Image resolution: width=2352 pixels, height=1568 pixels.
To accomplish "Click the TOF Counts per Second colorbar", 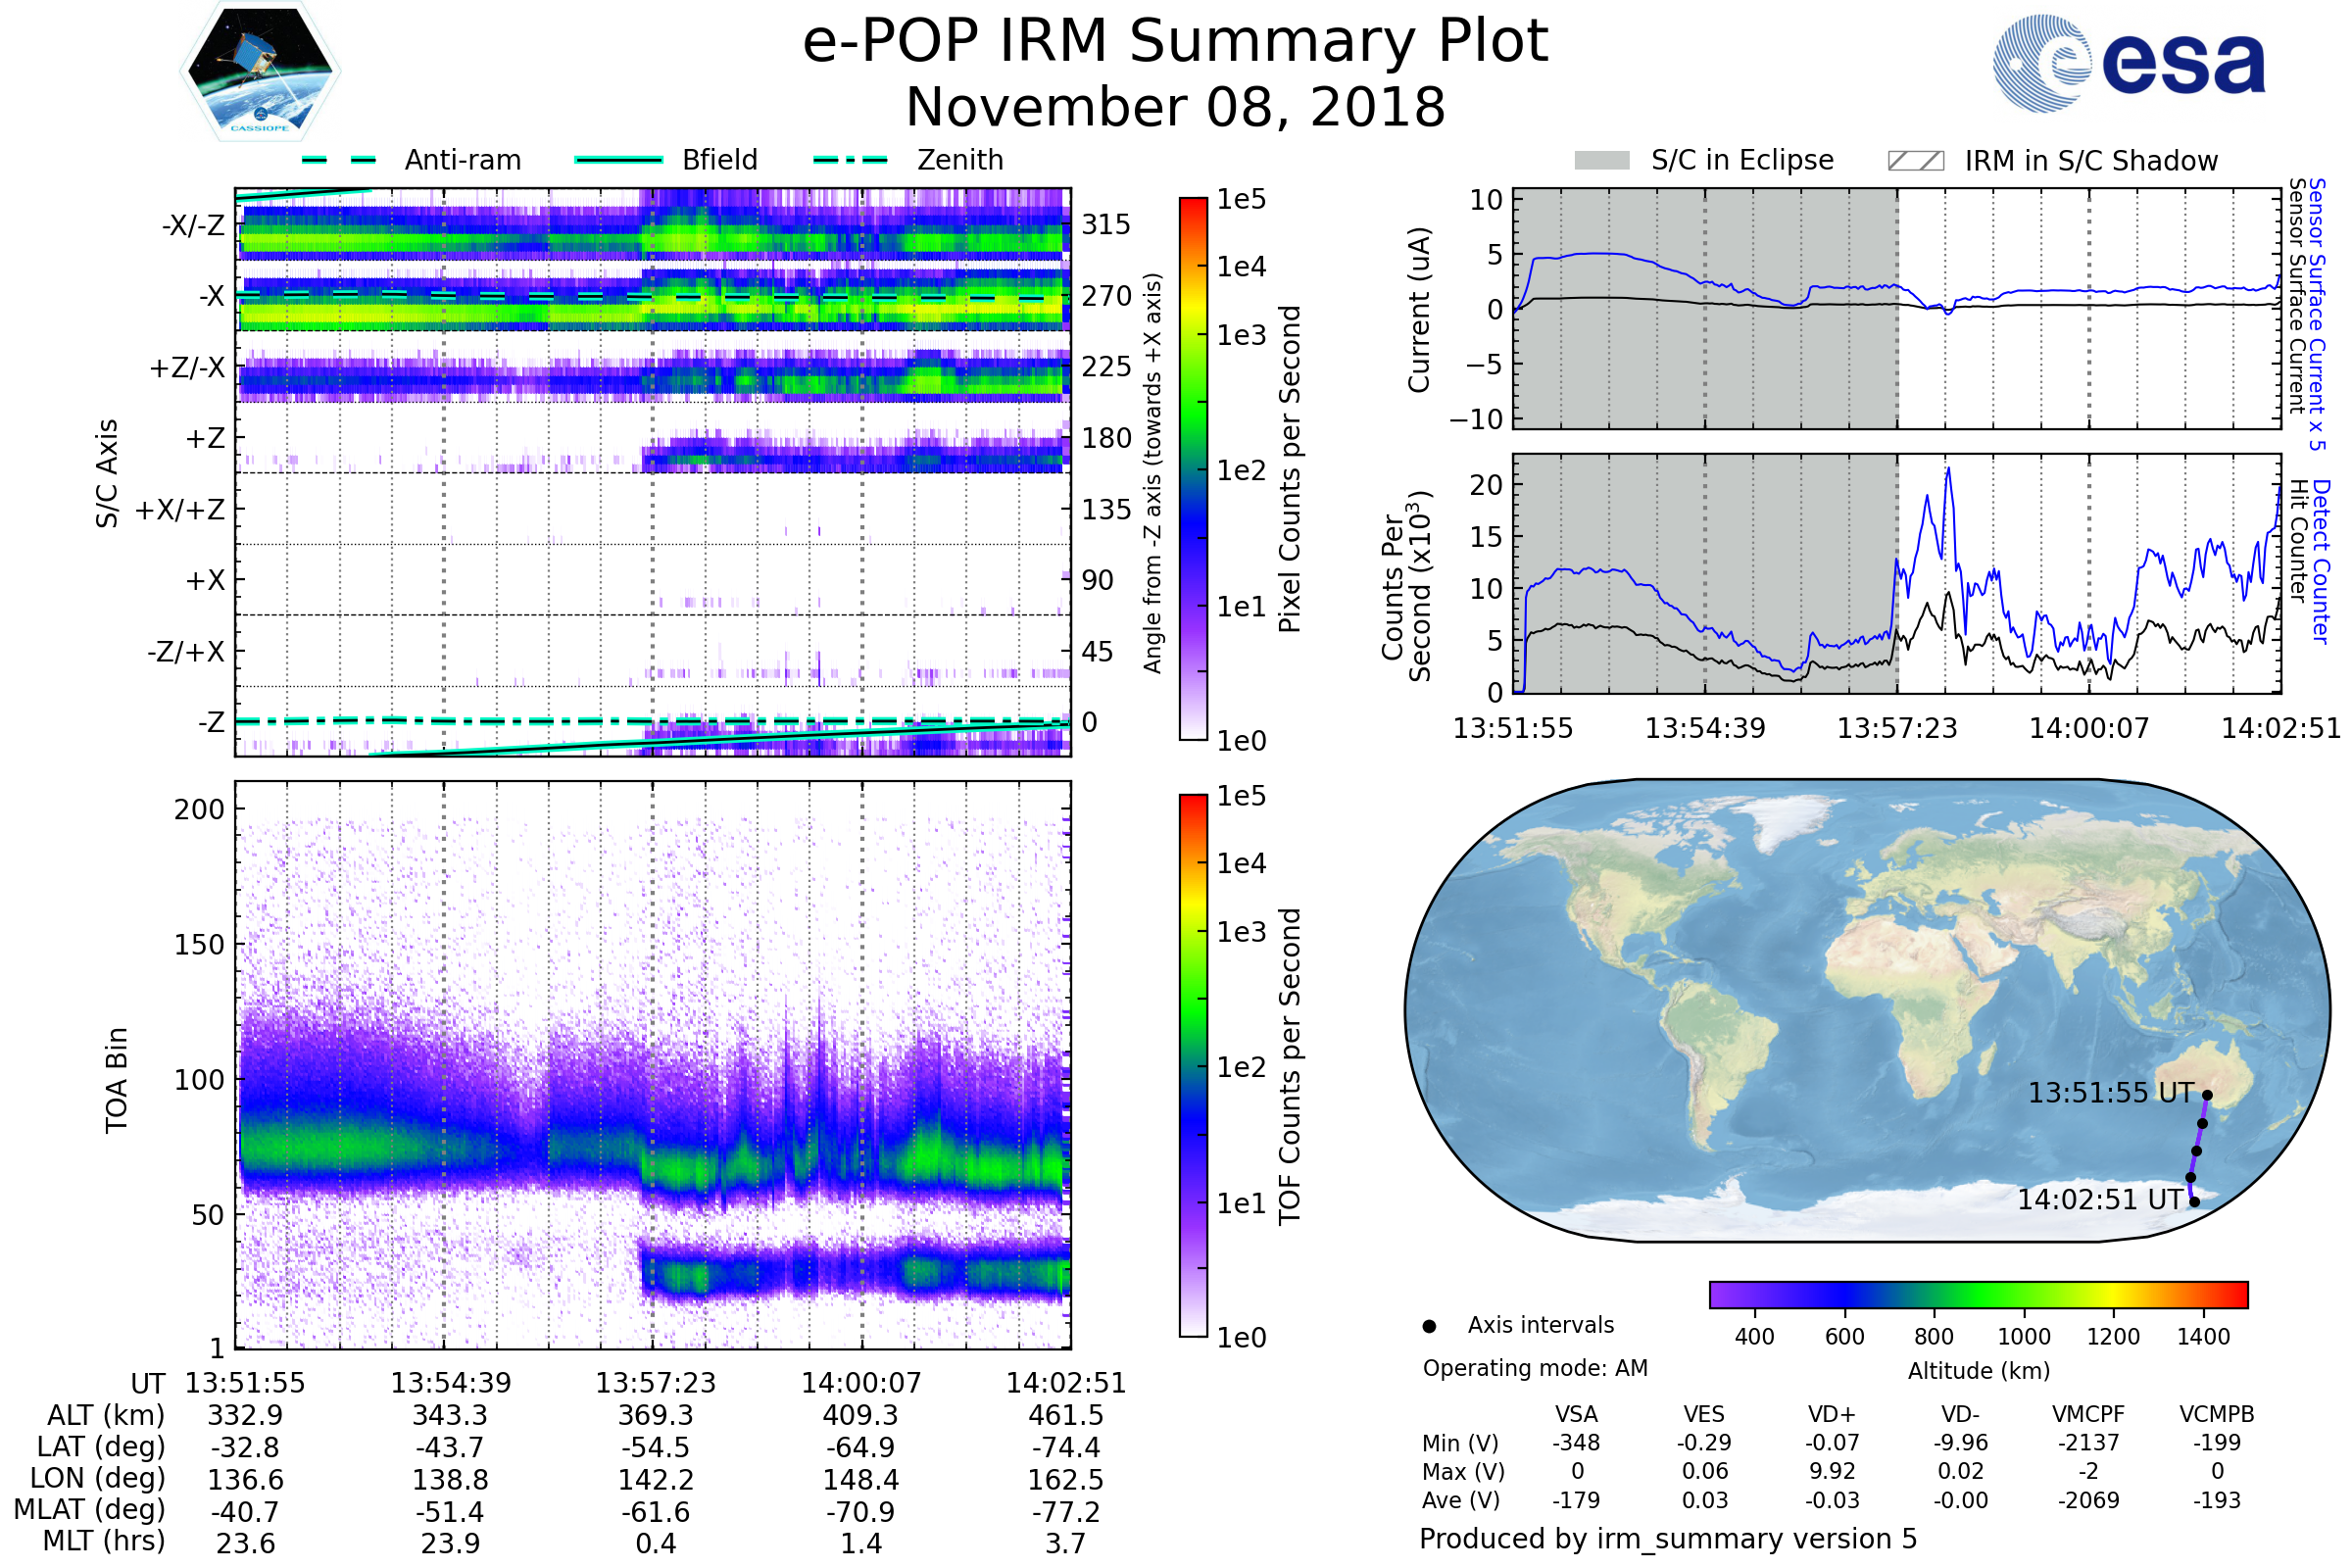I will 1193,1065.
